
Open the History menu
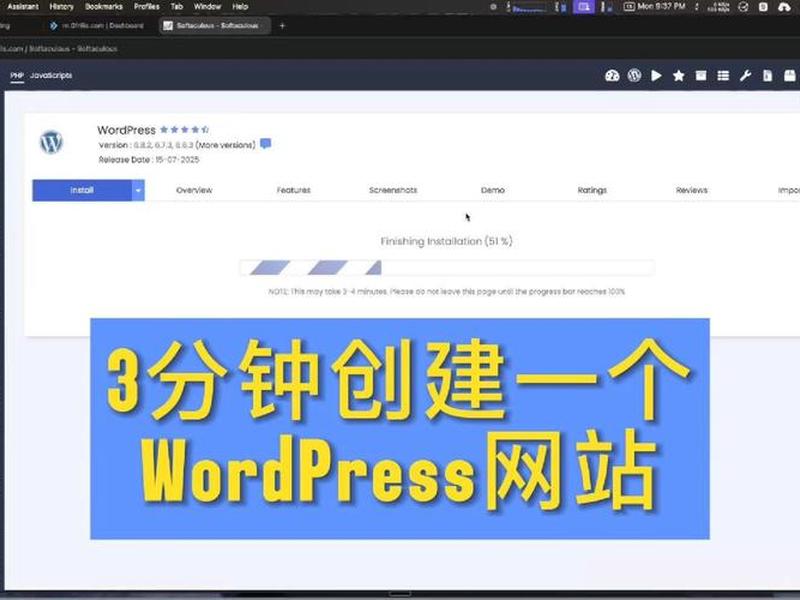tap(61, 7)
